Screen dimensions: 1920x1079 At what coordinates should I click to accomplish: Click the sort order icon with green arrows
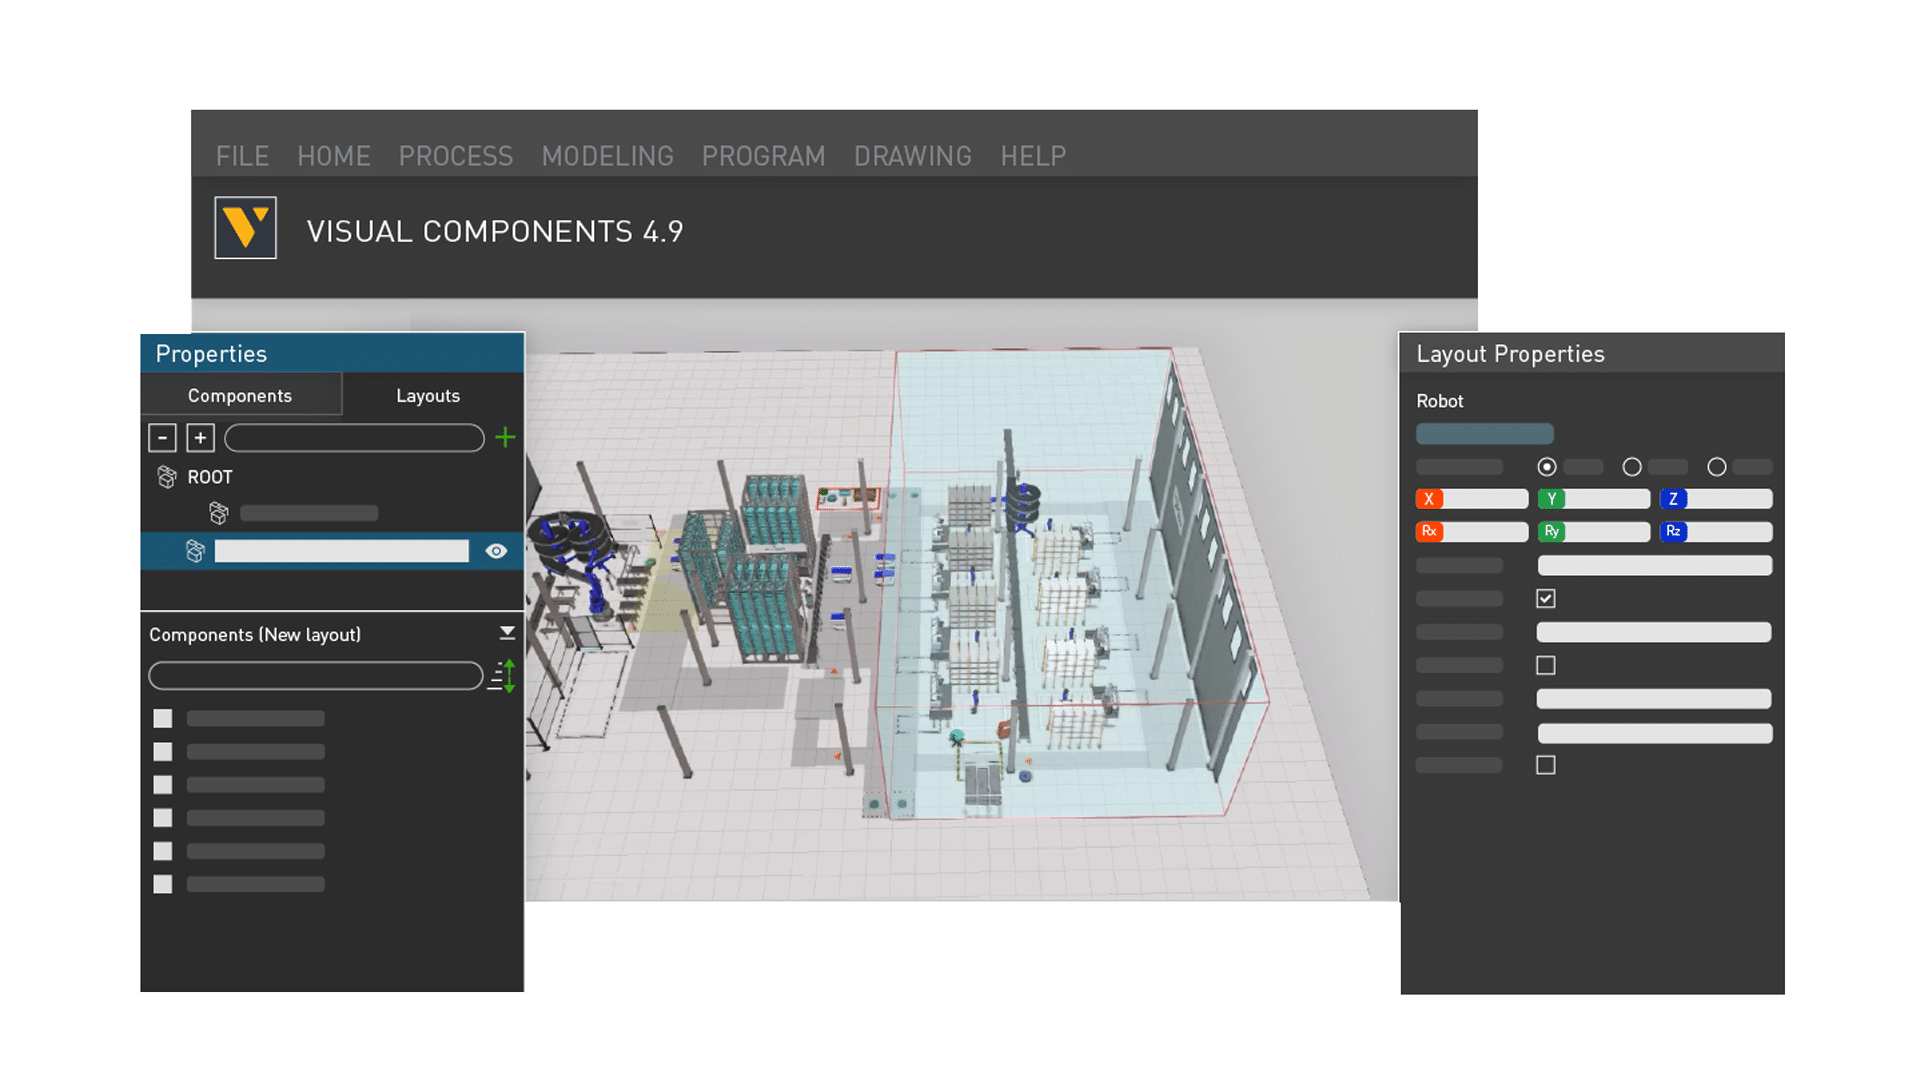[502, 676]
